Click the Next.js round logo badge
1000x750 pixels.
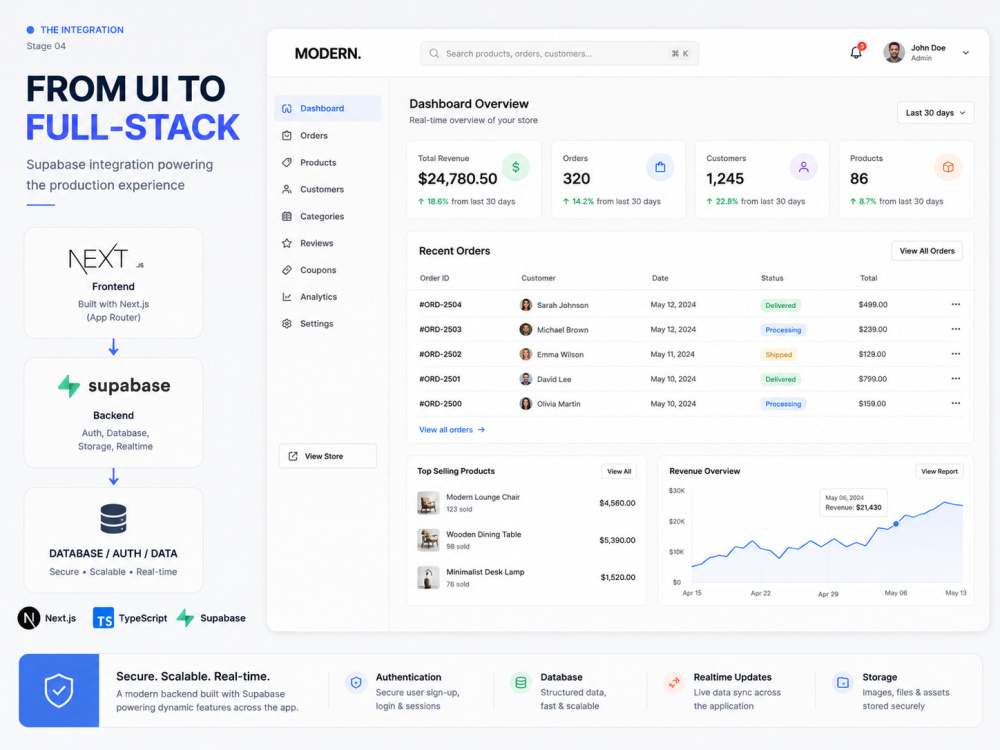(29, 618)
